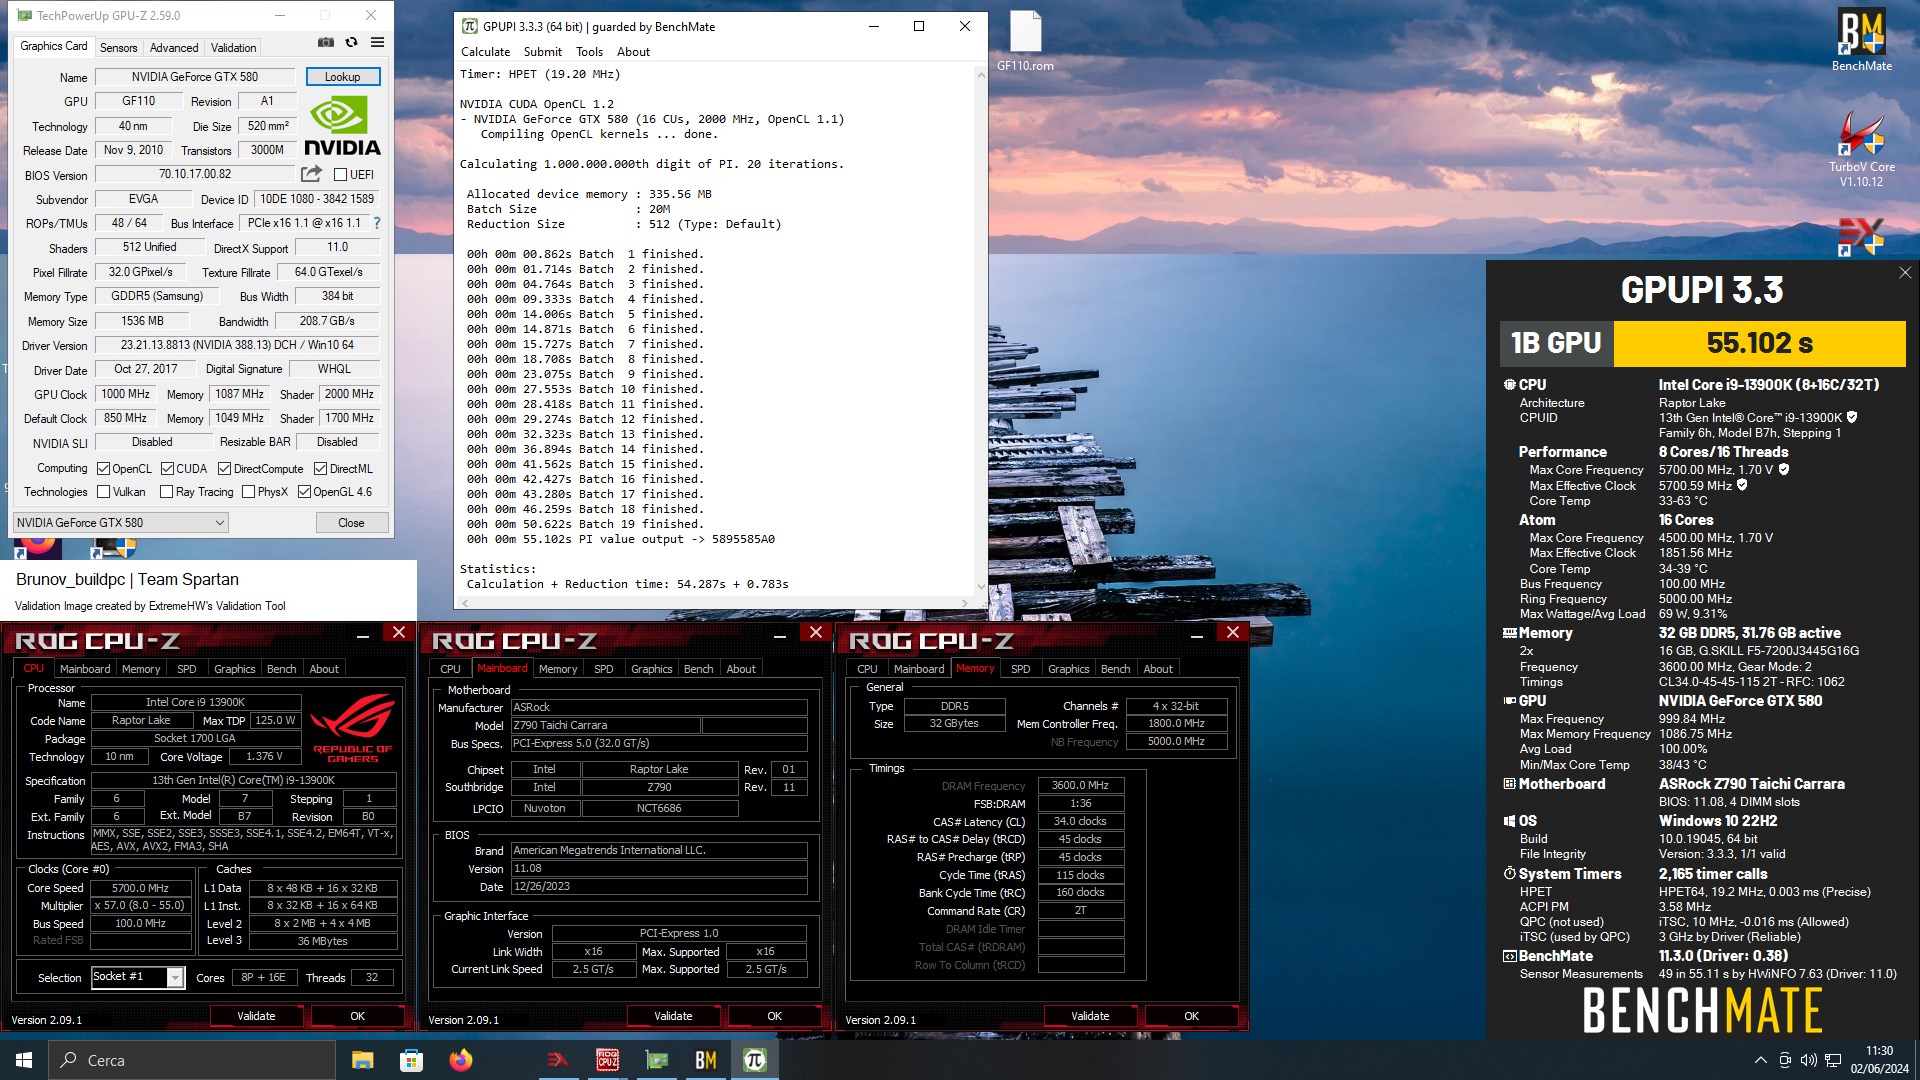
Task: Click the Republic of Gamers logo in CPU-Z
Action: coord(353,728)
